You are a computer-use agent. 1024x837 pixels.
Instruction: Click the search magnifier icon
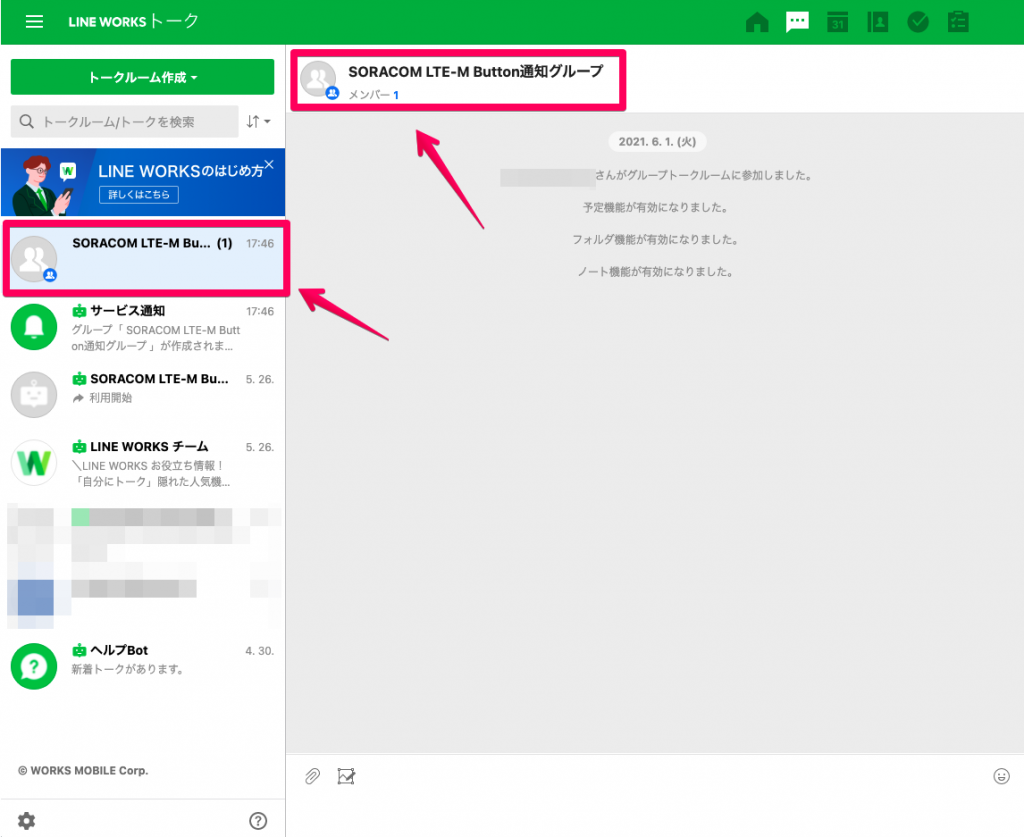(27, 121)
